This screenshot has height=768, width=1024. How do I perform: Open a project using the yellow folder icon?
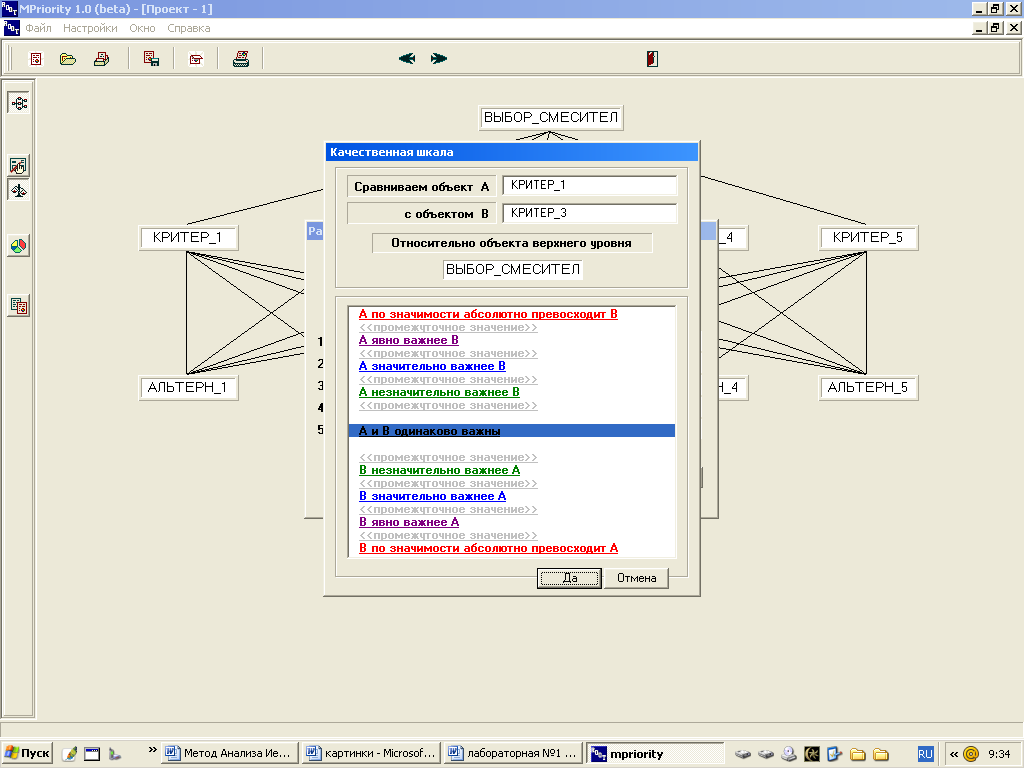click(x=68, y=59)
